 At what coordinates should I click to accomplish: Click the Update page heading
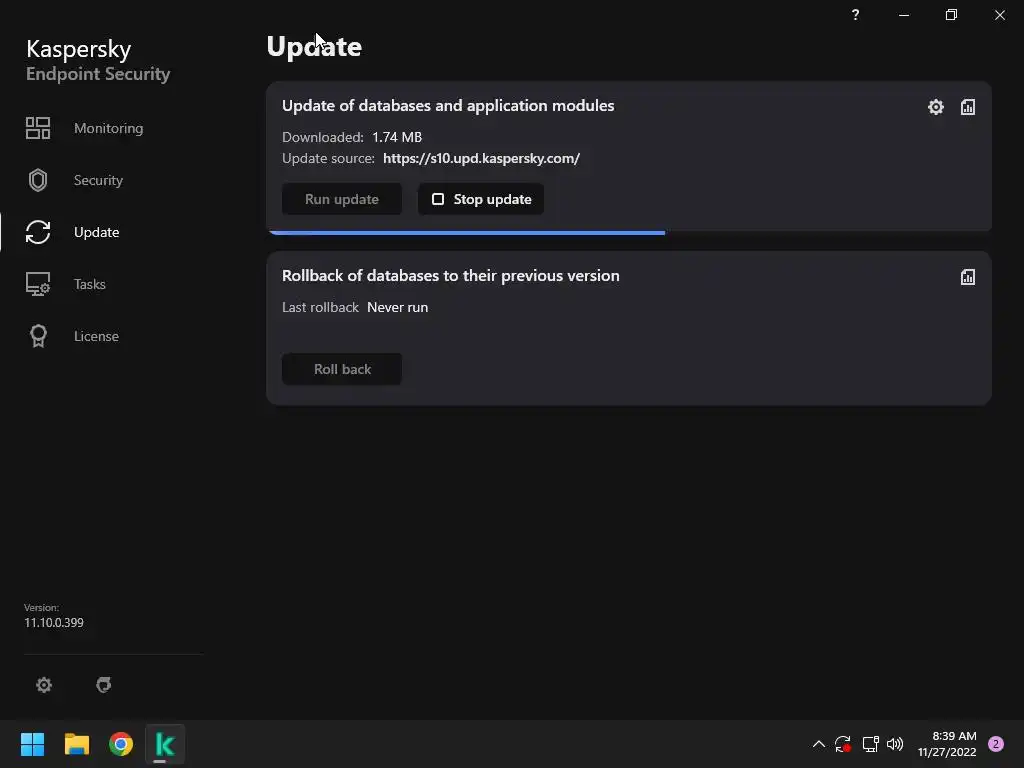click(314, 47)
